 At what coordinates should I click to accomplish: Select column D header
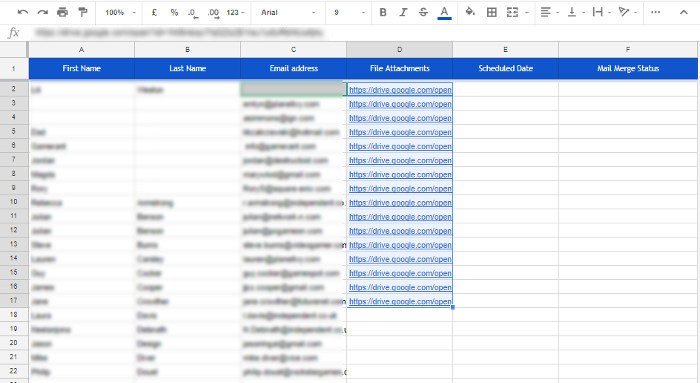400,50
